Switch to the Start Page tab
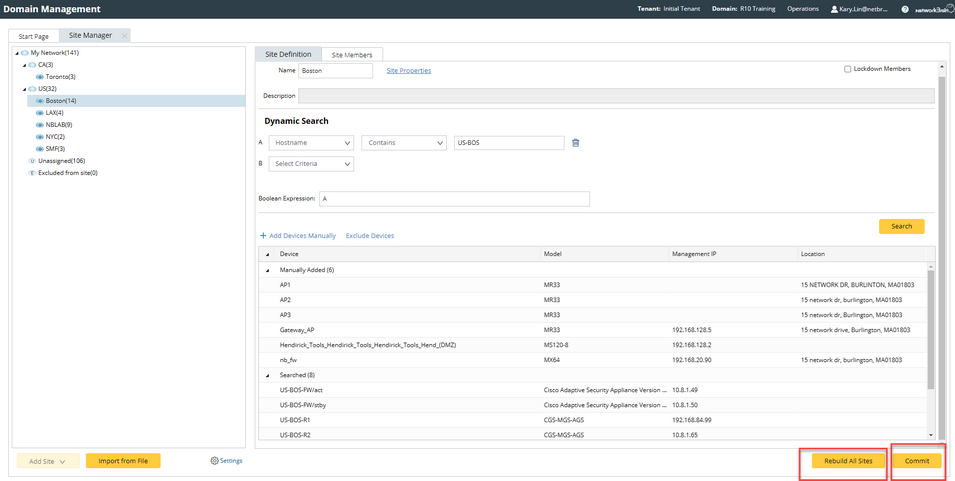Screen dimensions: 955x481 34,36
